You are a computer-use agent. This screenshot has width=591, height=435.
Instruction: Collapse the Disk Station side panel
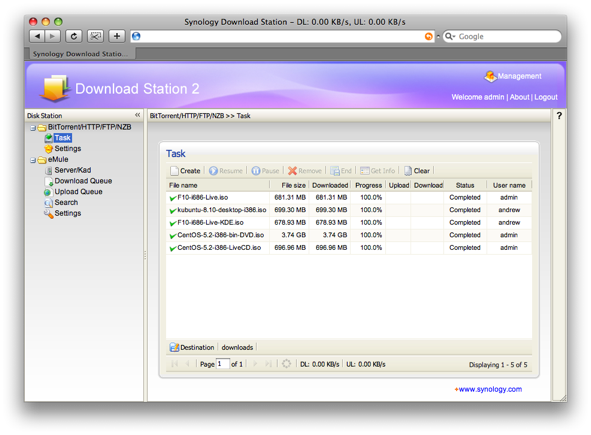138,115
